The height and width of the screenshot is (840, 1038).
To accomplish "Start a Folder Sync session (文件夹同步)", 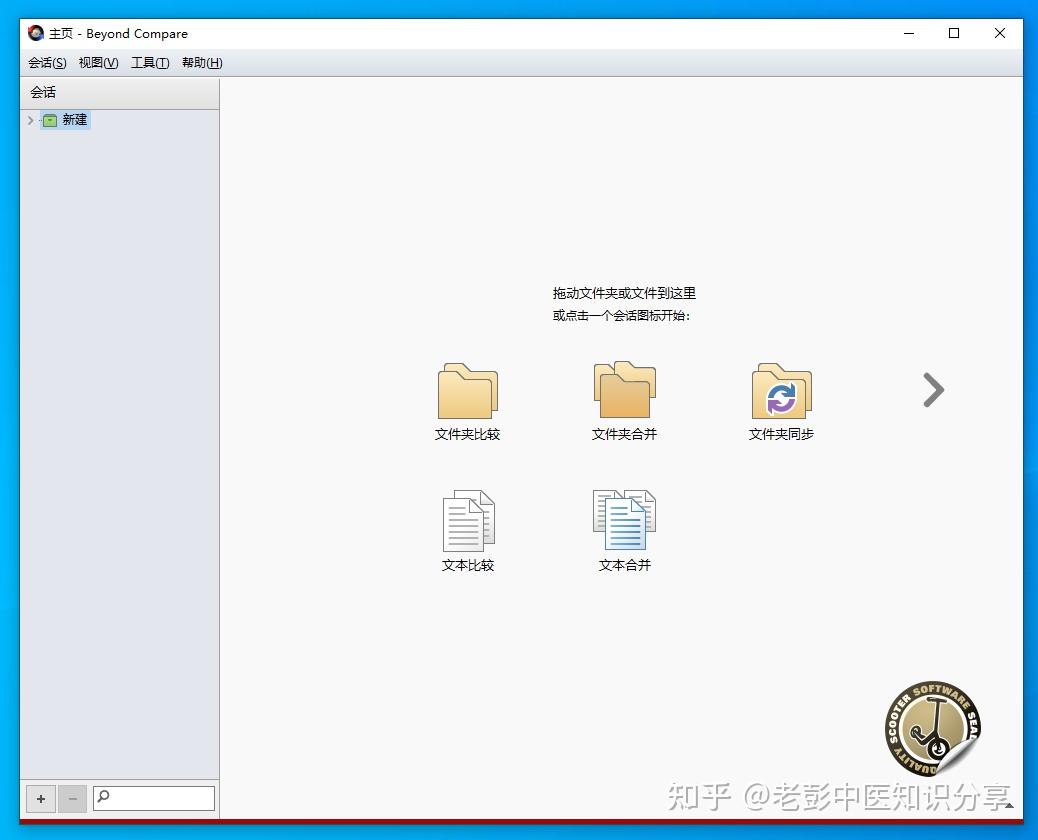I will coord(780,390).
